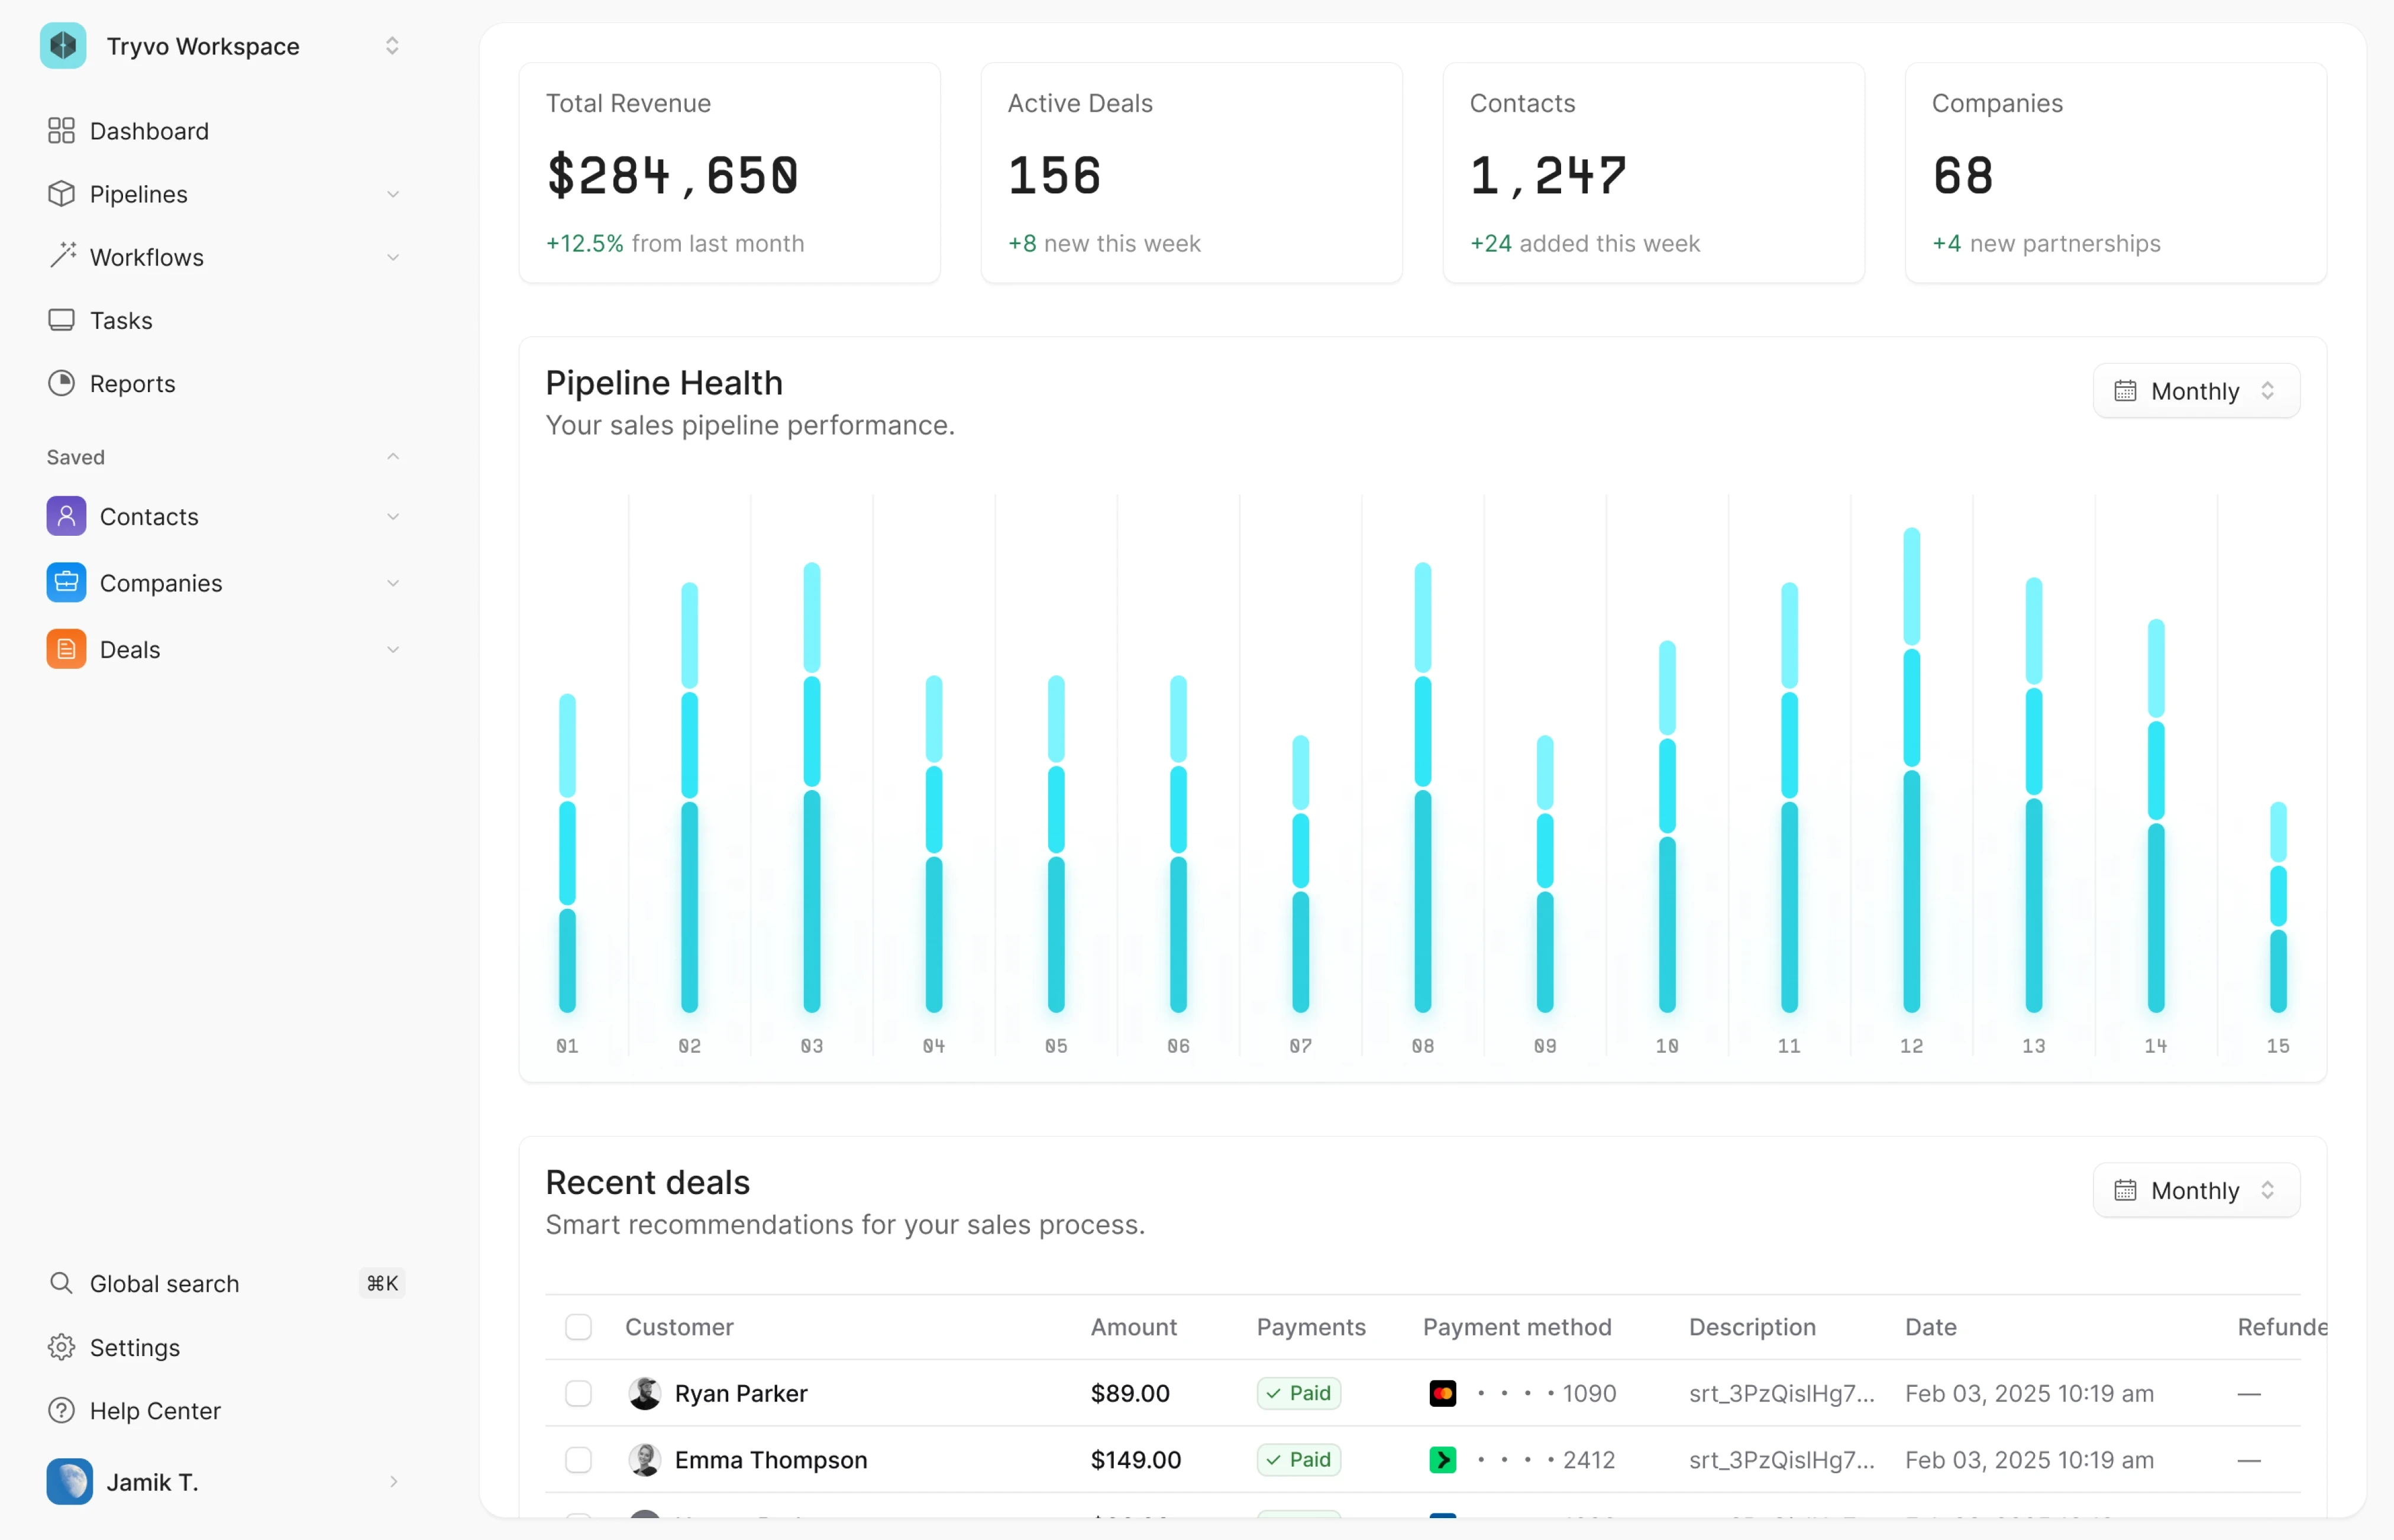Change the Recent deals Monthly filter

[2196, 1190]
